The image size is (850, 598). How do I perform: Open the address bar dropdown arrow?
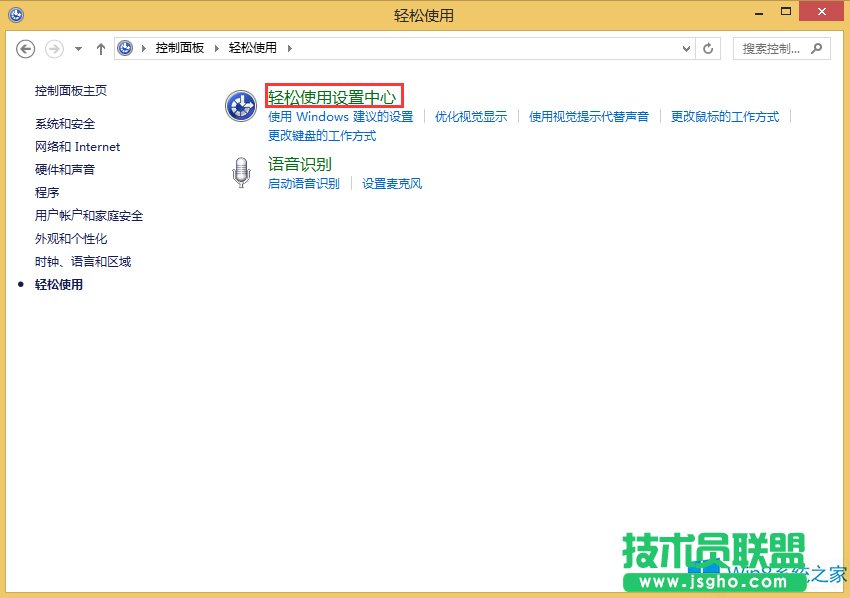(x=685, y=48)
